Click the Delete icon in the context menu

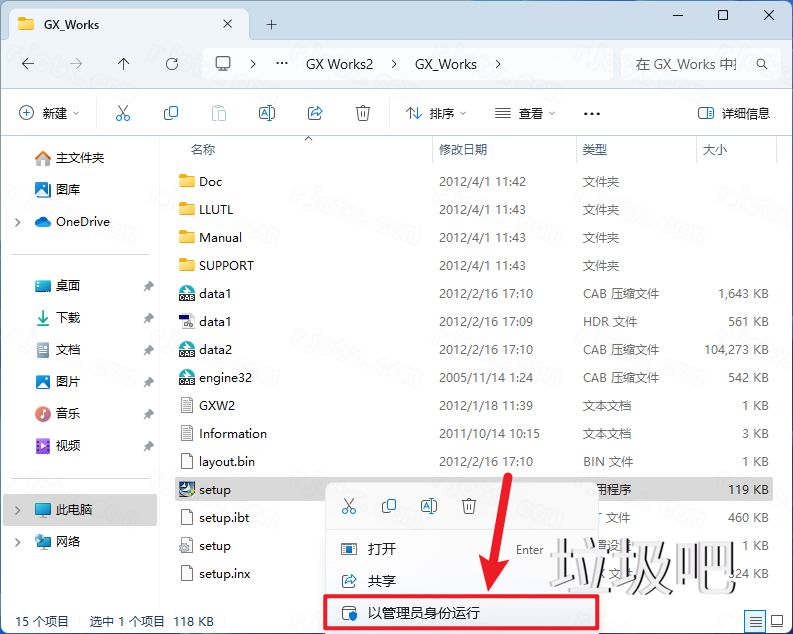tap(469, 506)
